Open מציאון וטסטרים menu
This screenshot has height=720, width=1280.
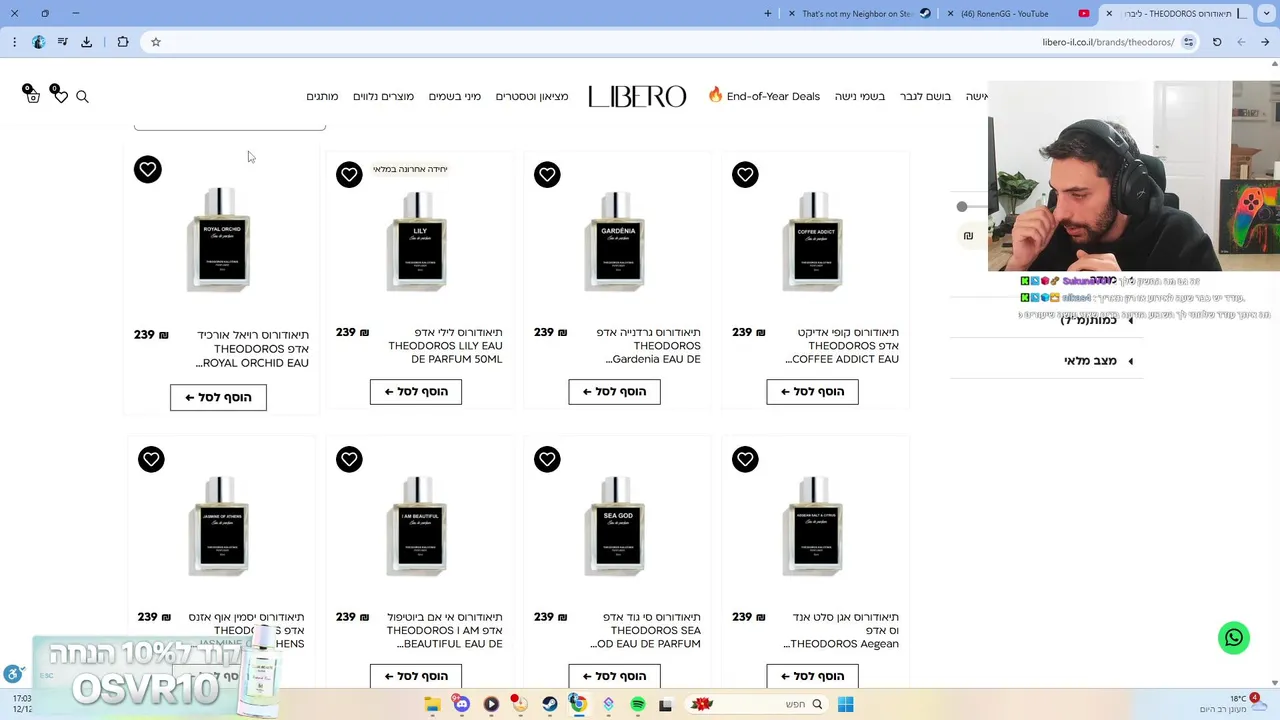click(532, 96)
